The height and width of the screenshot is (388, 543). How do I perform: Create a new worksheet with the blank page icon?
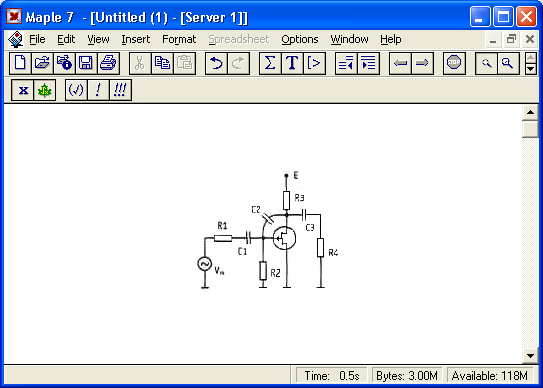pyautogui.click(x=20, y=63)
